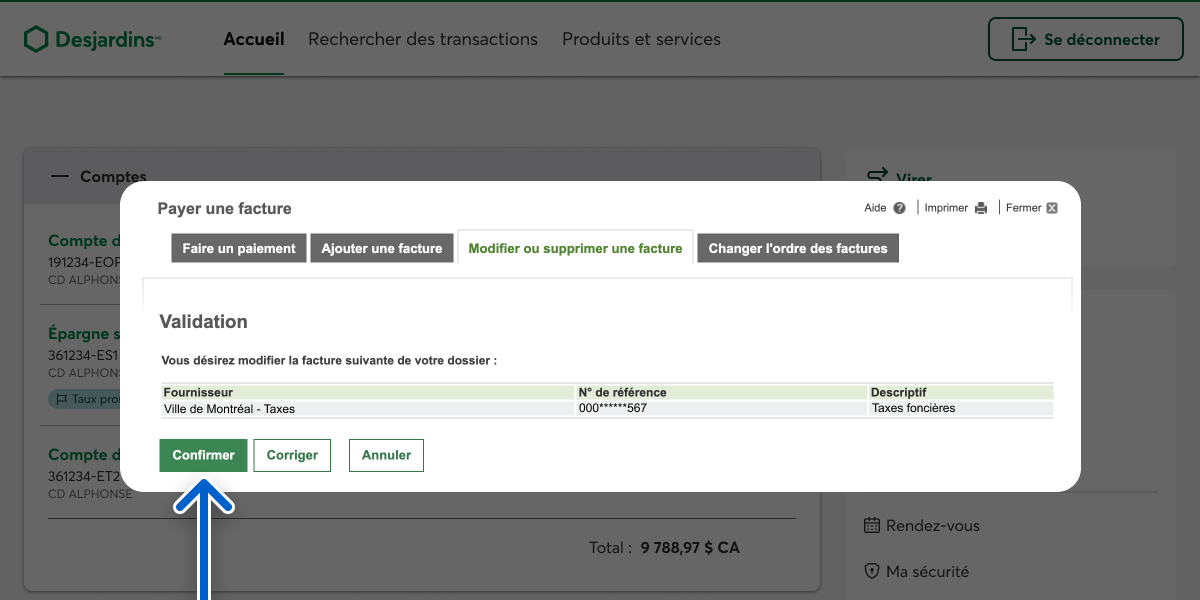Cancel with the Annuler button
Viewport: 1200px width, 600px height.
tap(386, 455)
